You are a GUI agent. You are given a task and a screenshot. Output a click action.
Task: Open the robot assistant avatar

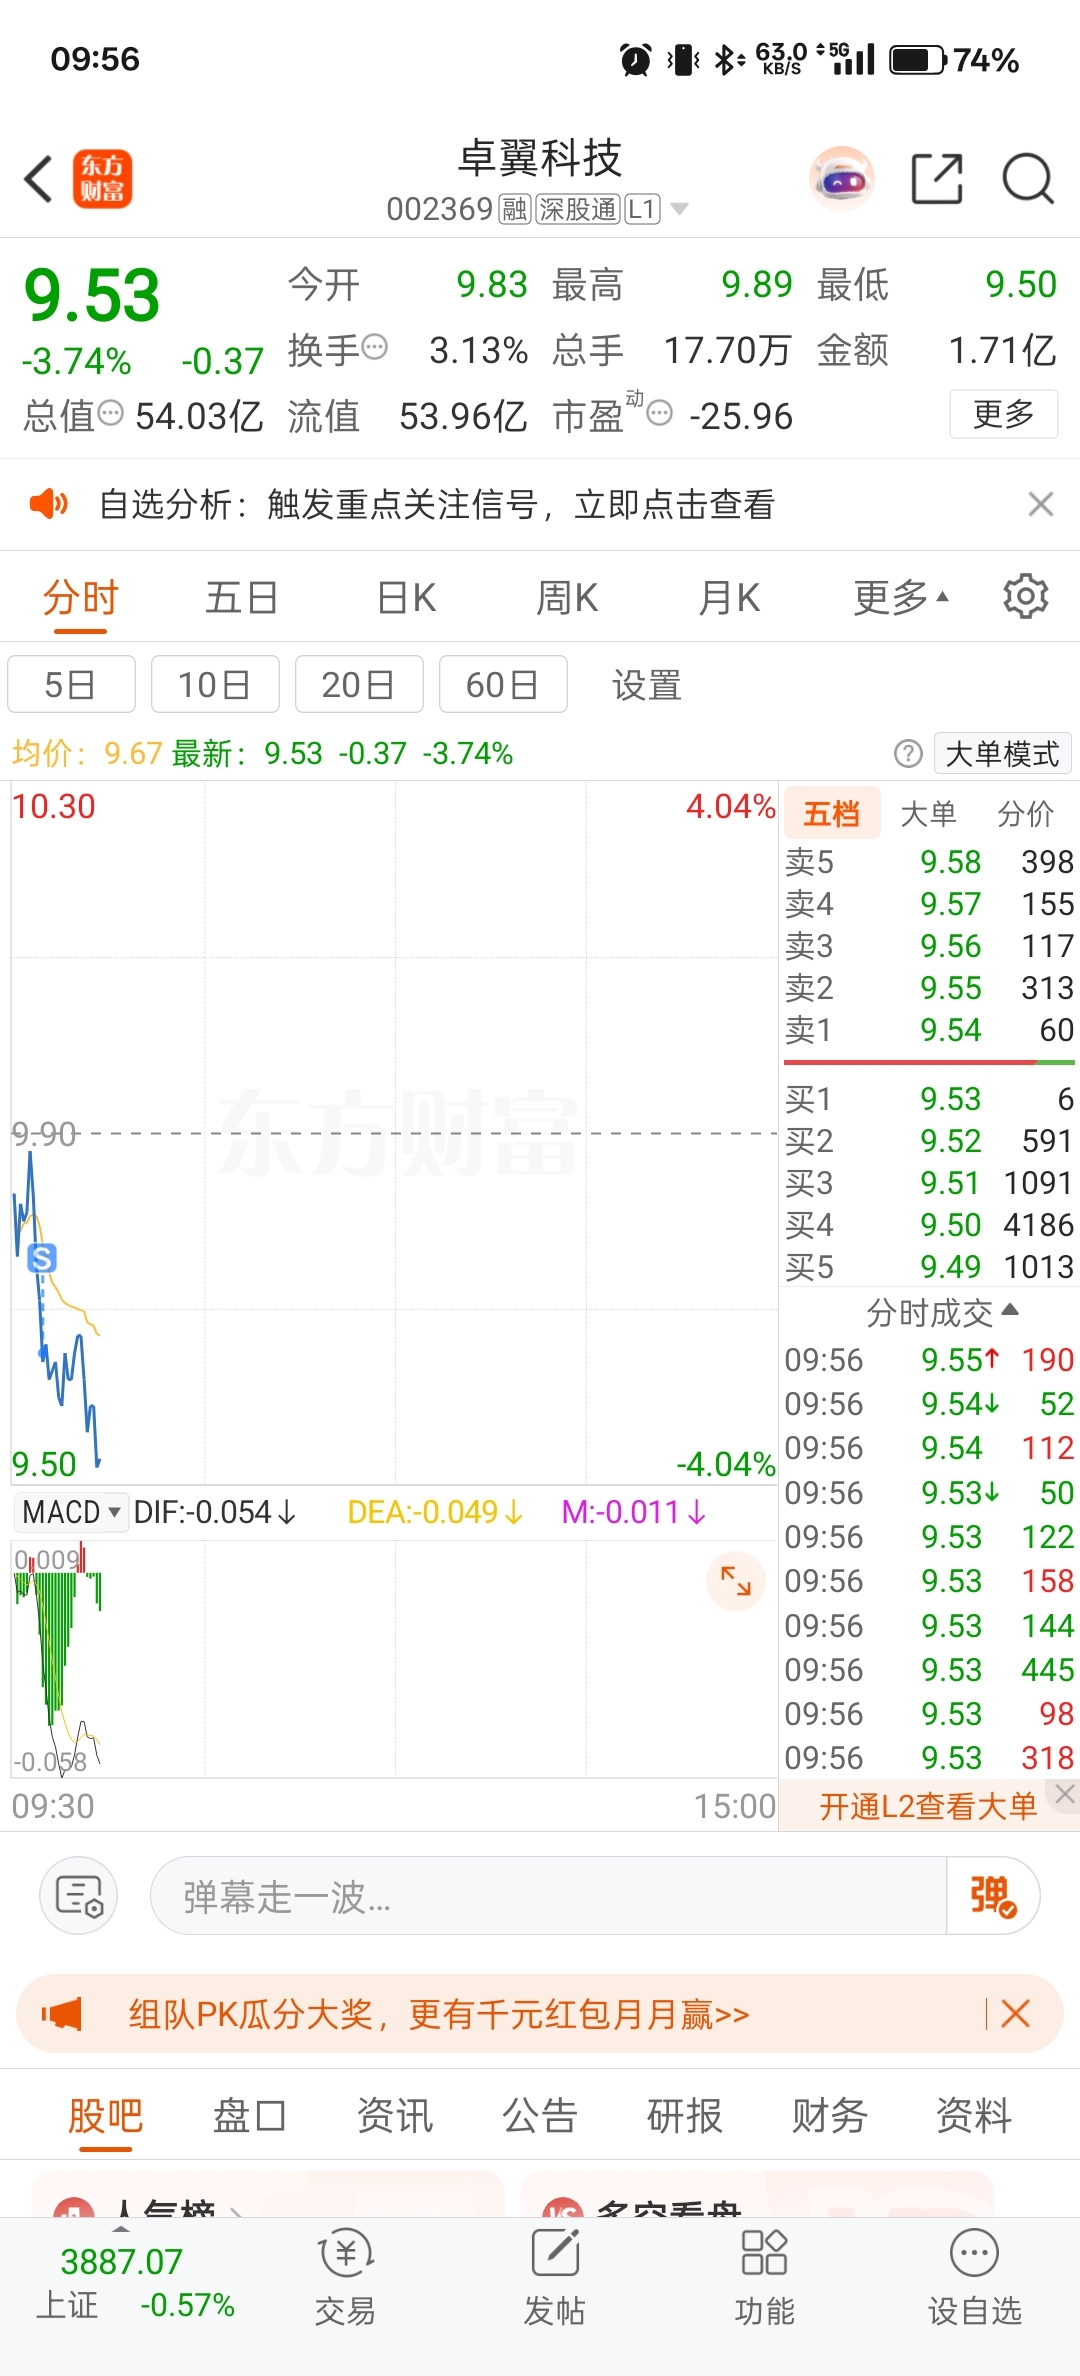[x=842, y=179]
